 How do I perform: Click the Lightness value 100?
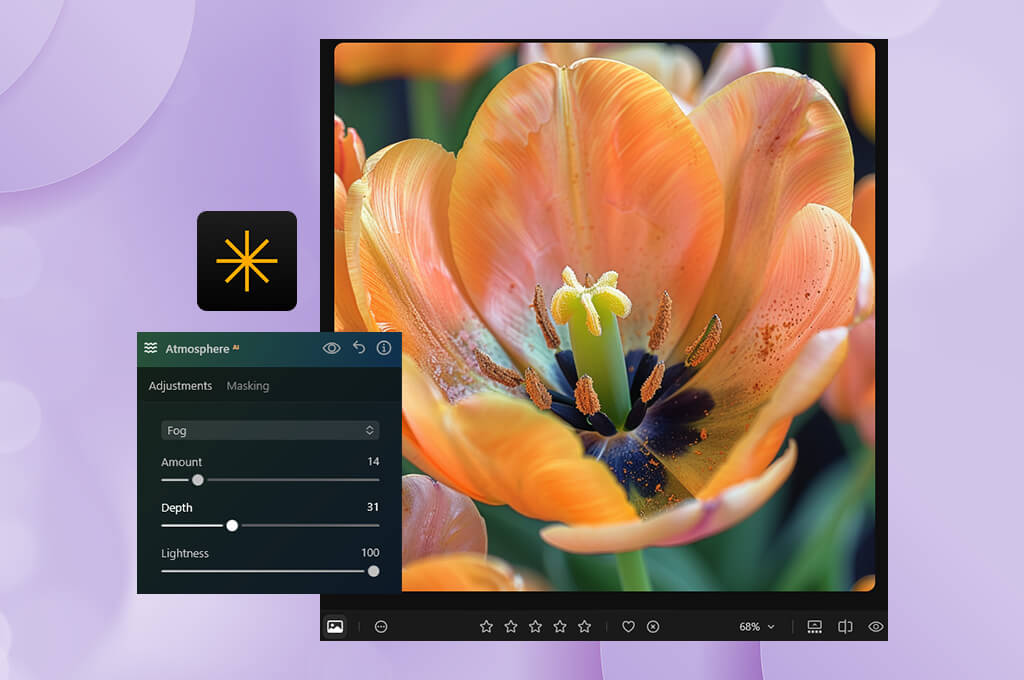(370, 553)
